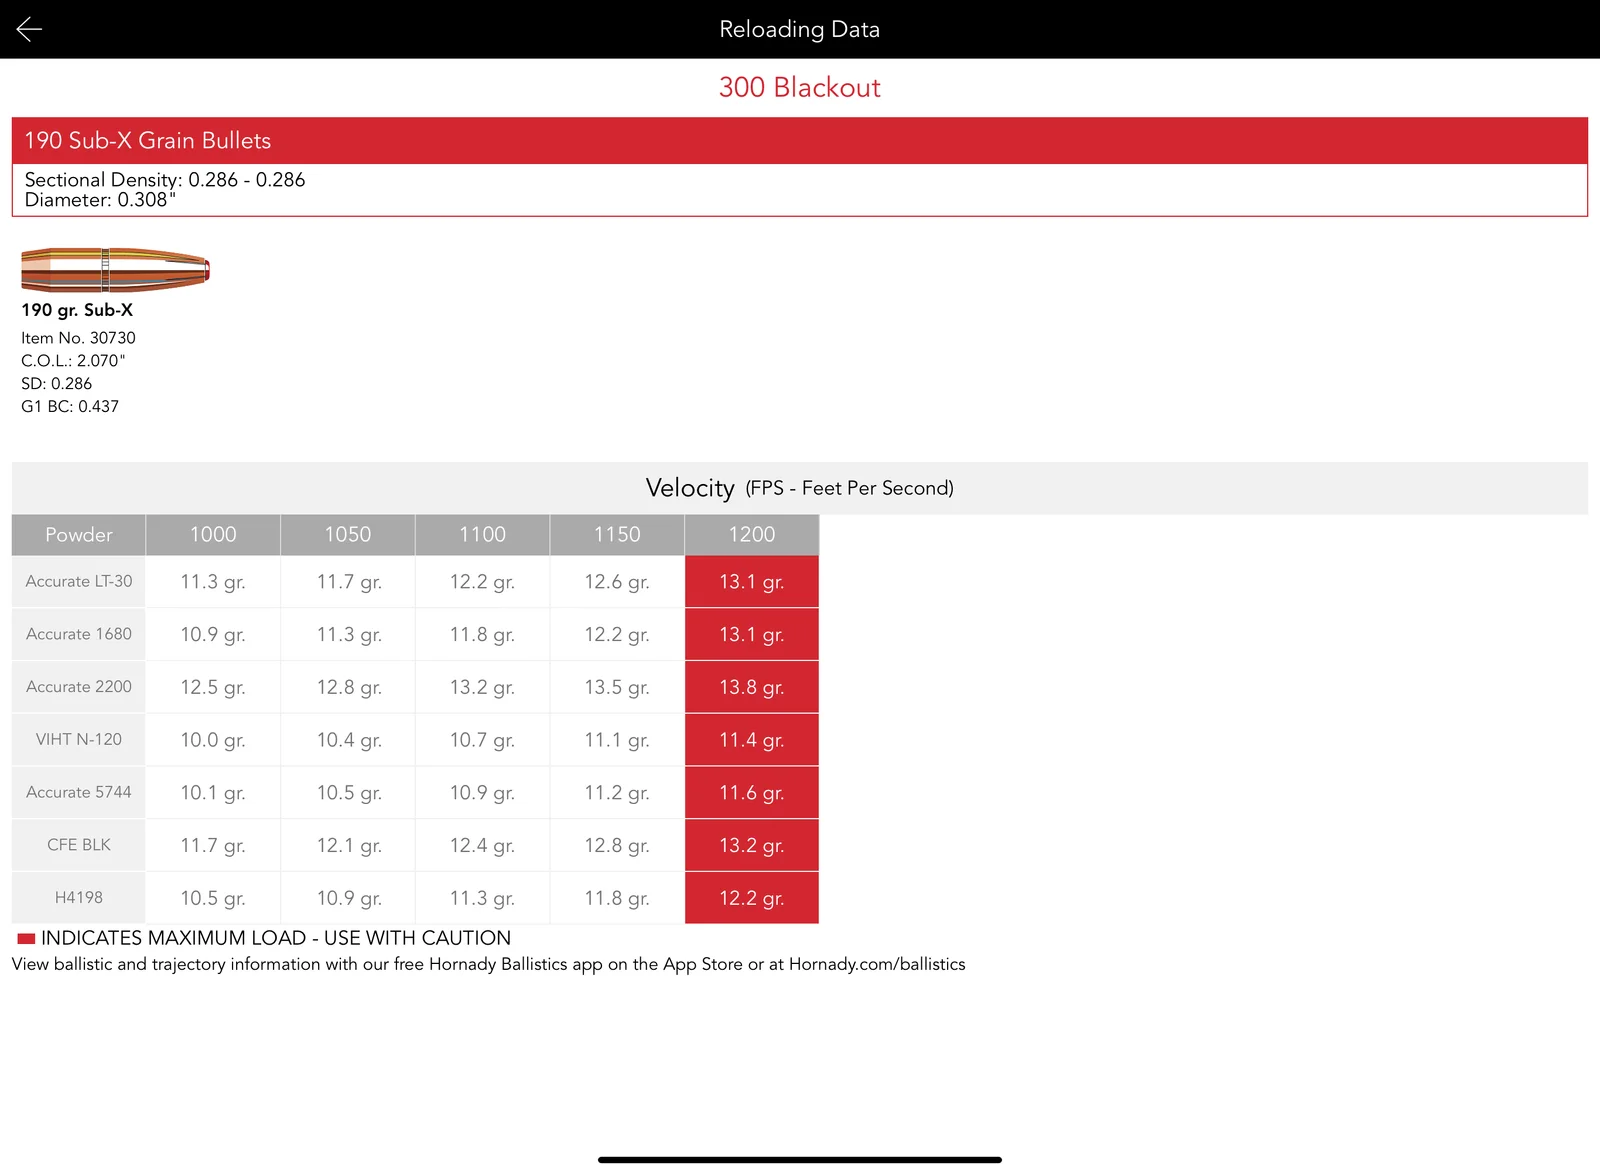Click Accurate 2200 13.5 gr. cell
Image resolution: width=1600 pixels, height=1172 pixels.
click(617, 687)
